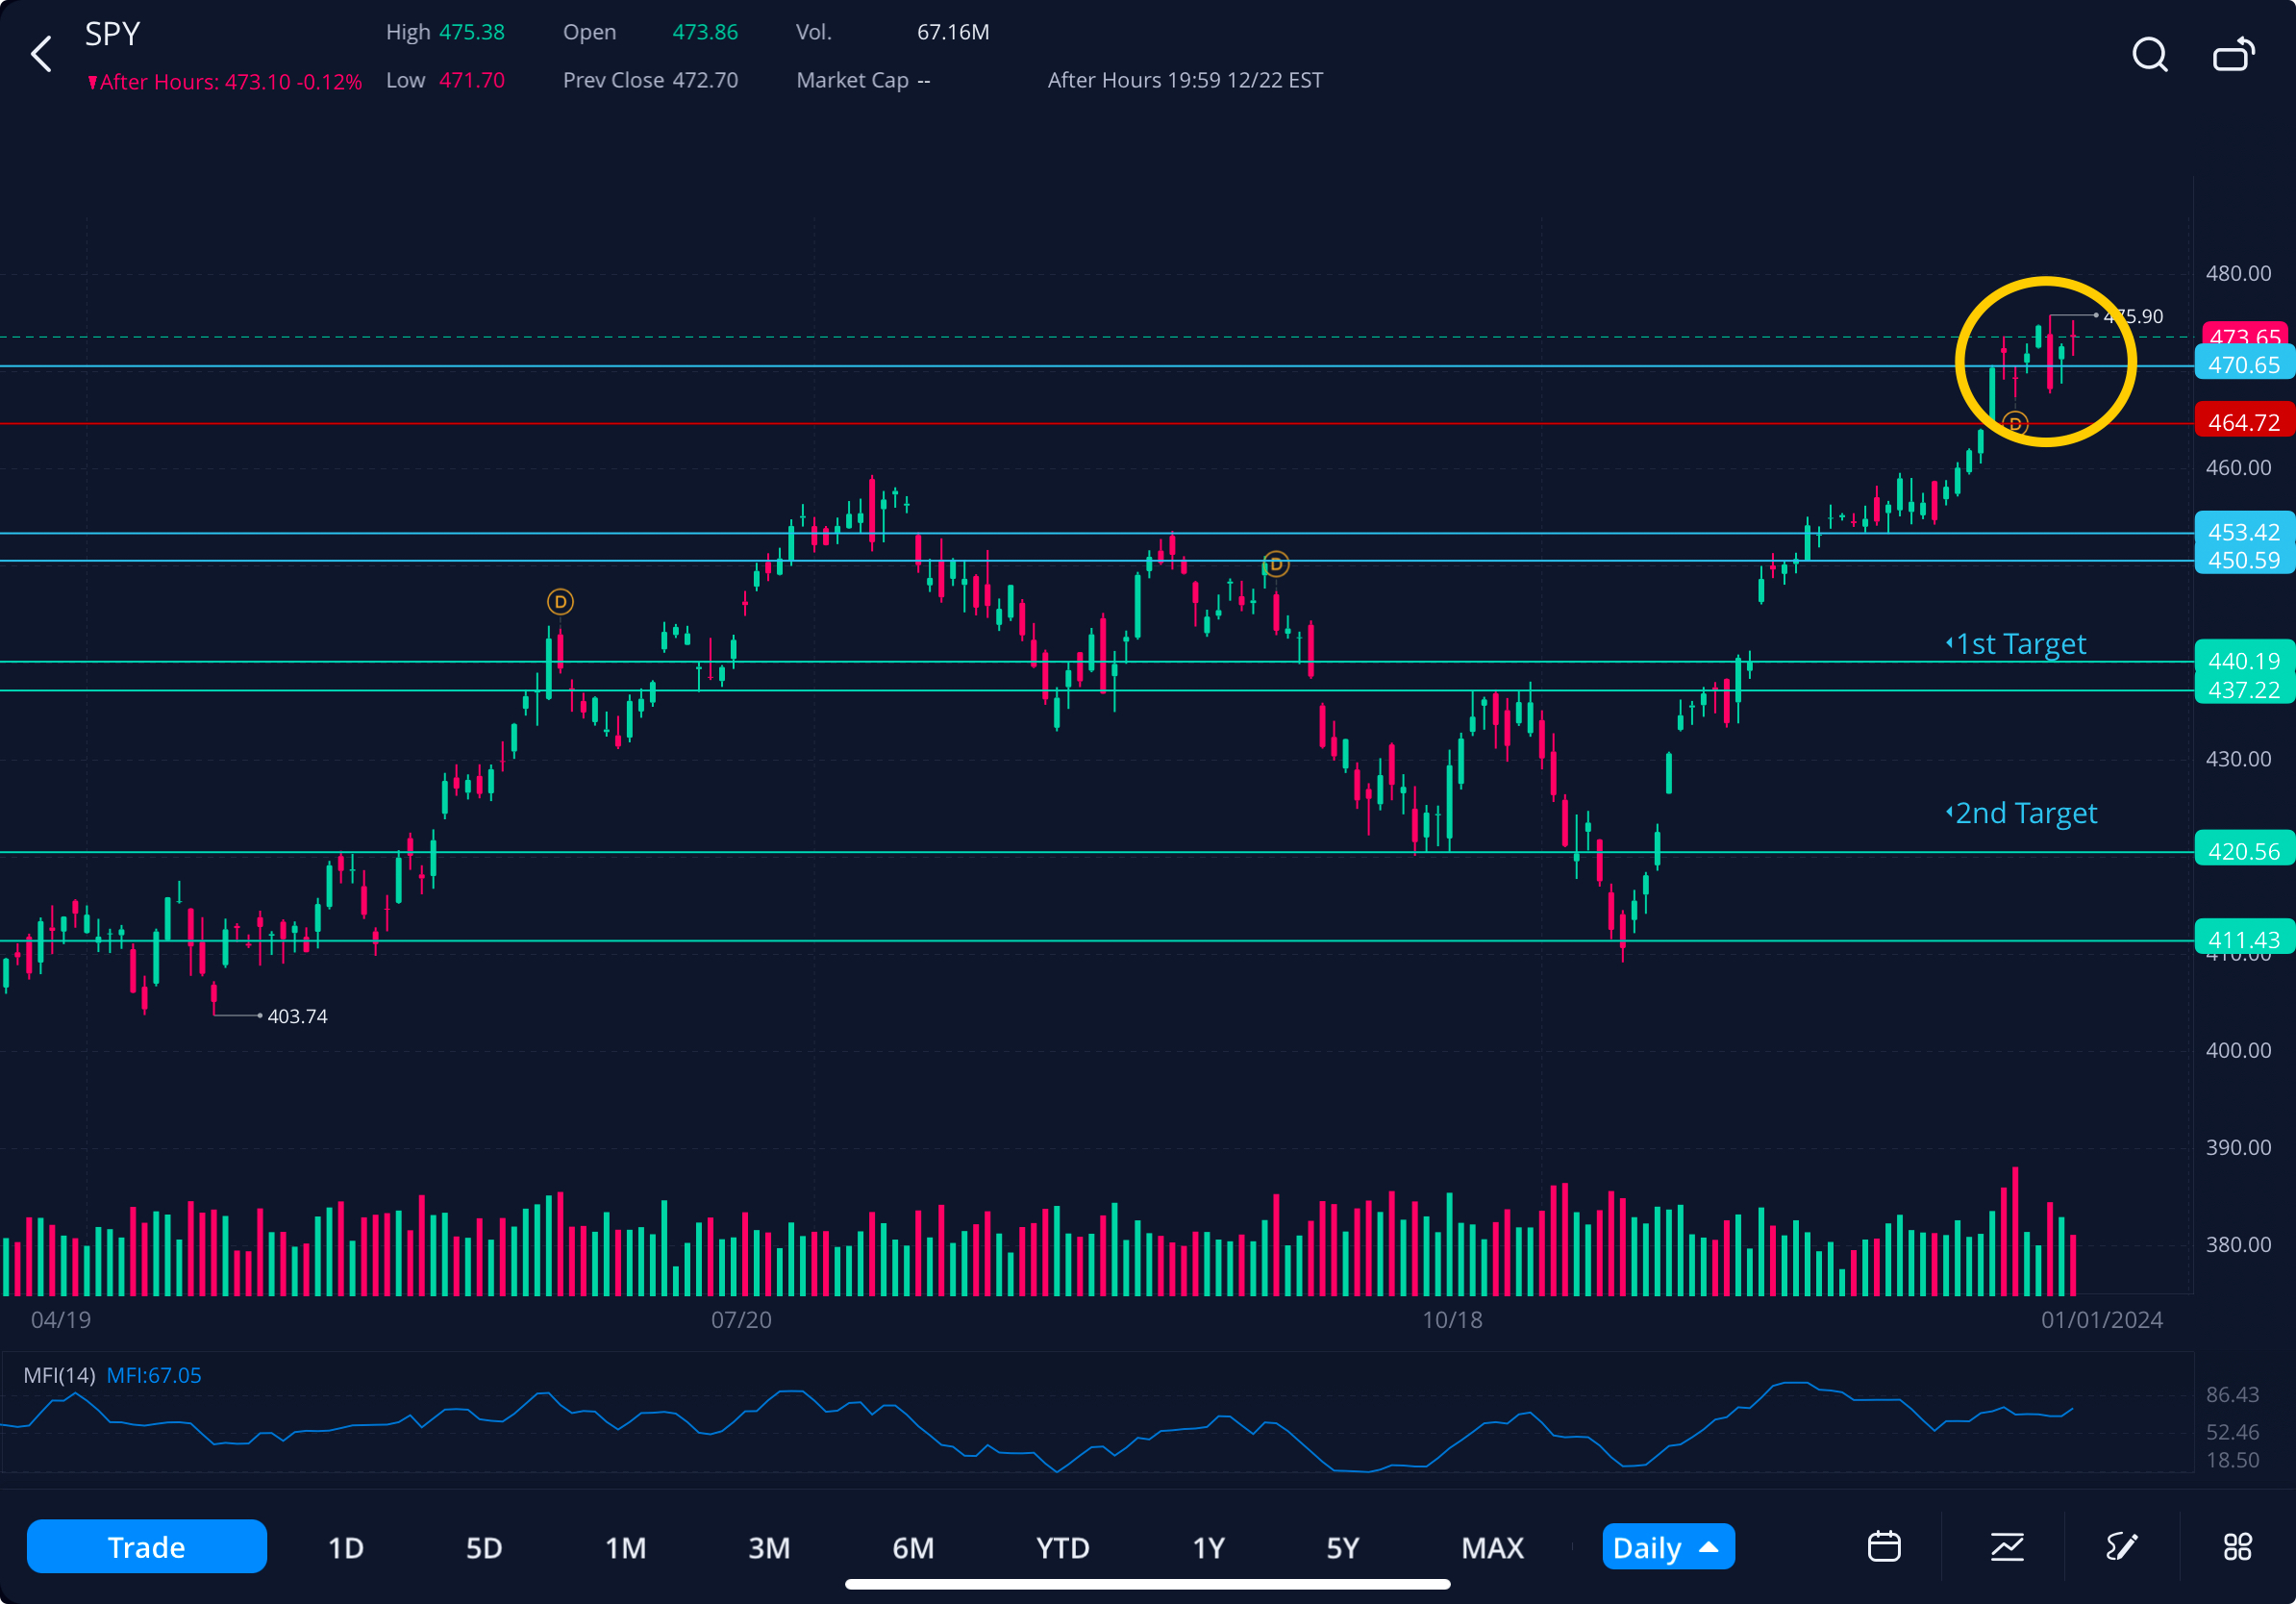Click the 475.90 high price marker
Image resolution: width=2296 pixels, height=1604 pixels.
point(2133,316)
